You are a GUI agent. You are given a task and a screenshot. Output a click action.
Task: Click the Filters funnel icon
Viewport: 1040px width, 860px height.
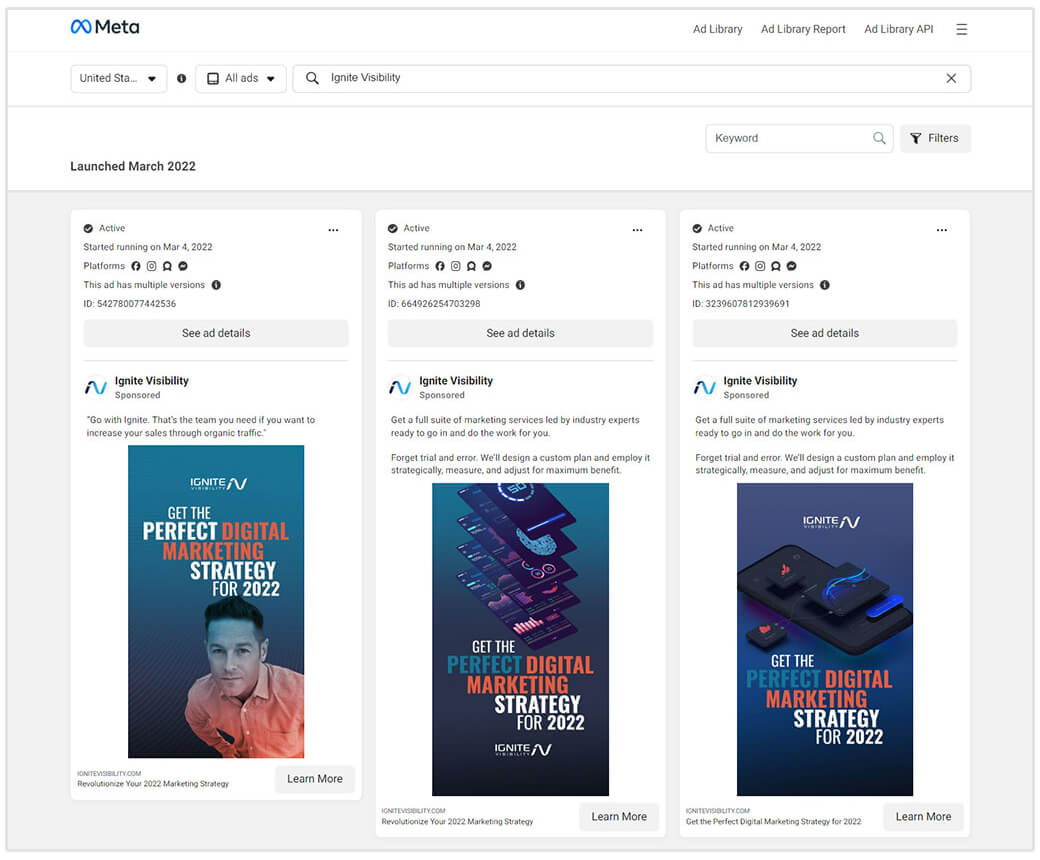click(917, 138)
